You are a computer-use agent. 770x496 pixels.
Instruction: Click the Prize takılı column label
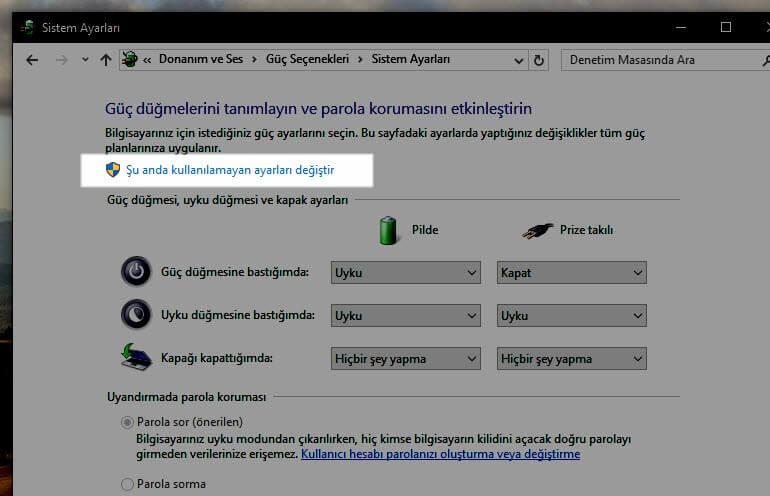coord(586,230)
